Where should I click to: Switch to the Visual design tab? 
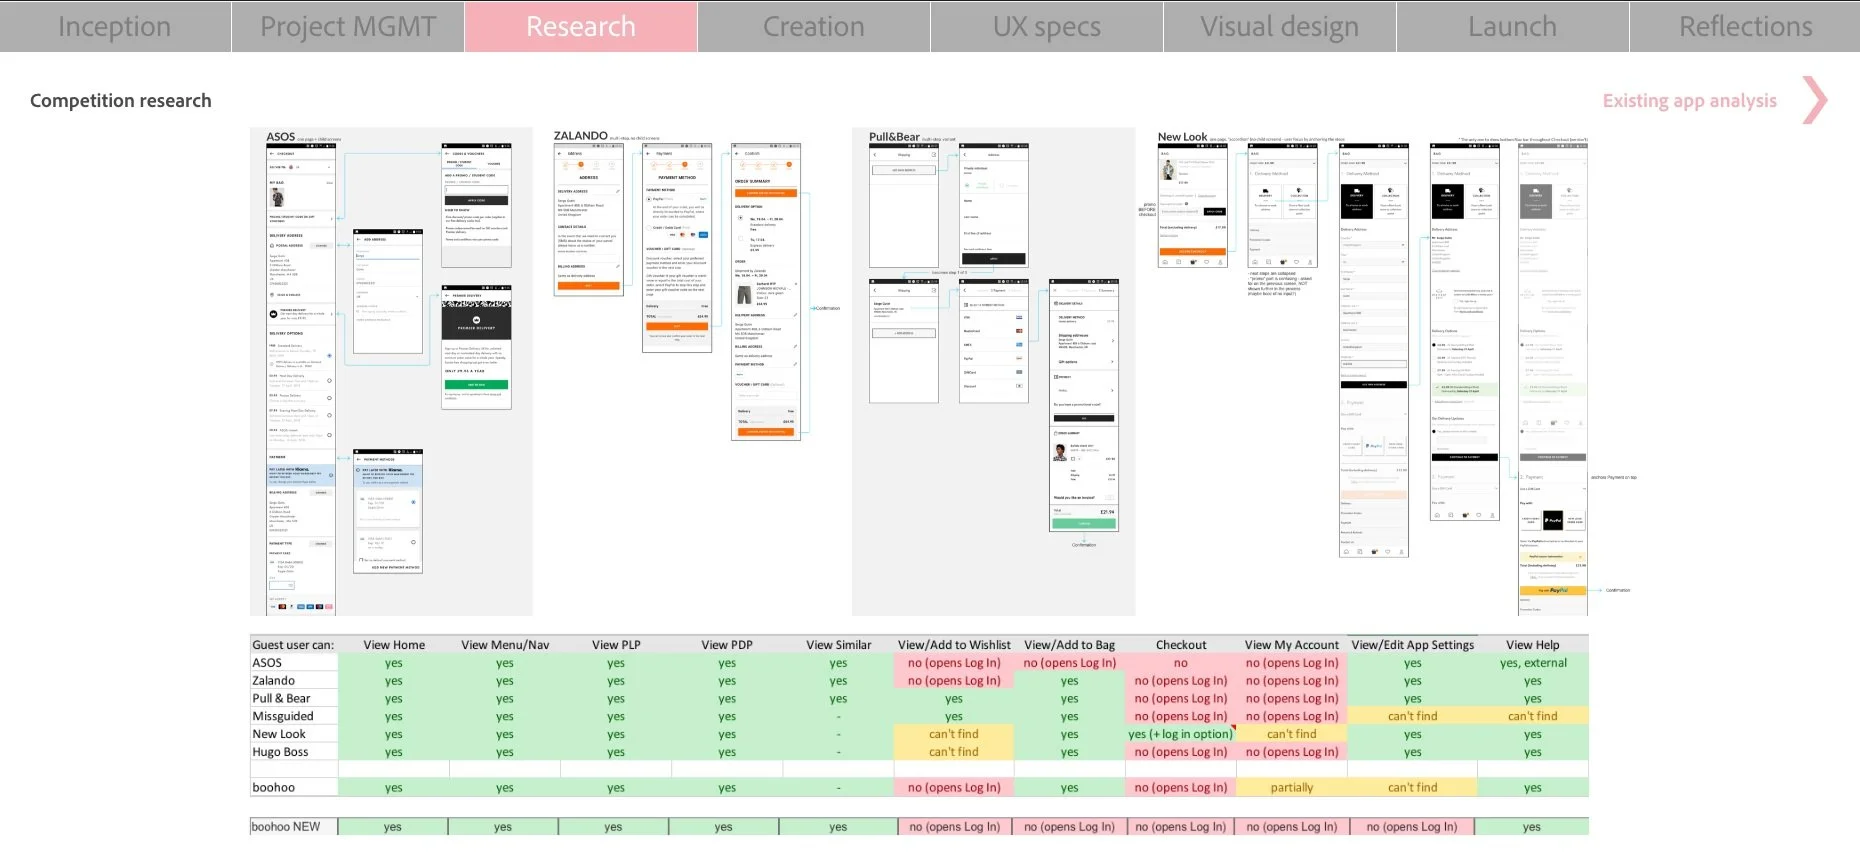[1280, 26]
